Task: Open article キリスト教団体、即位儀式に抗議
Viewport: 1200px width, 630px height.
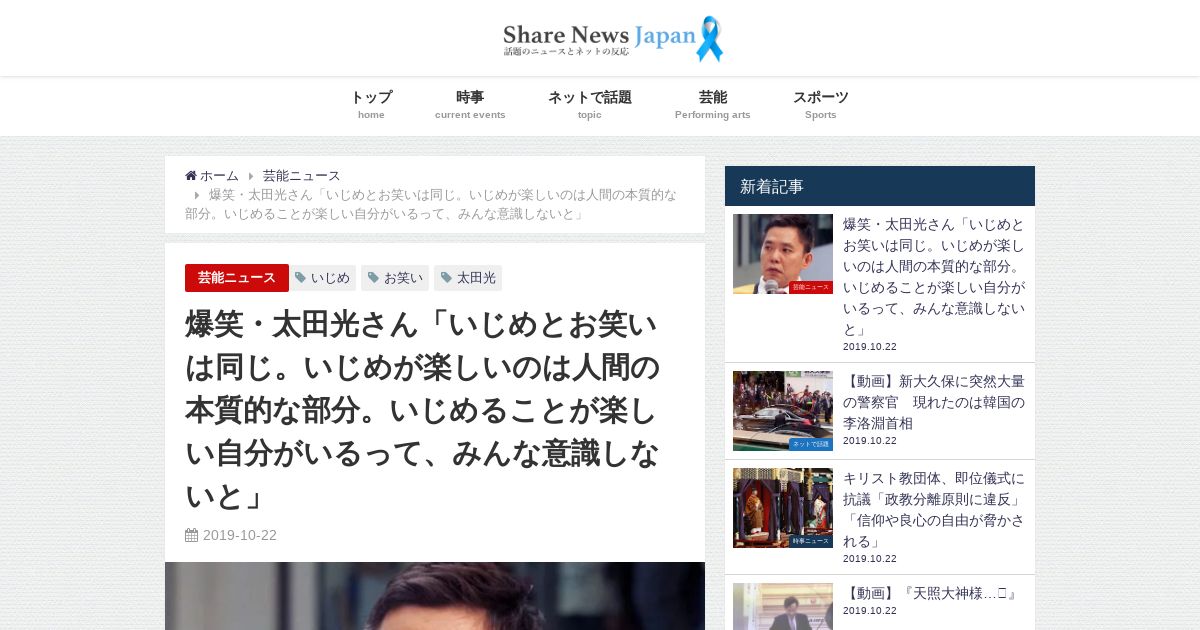Action: point(934,510)
